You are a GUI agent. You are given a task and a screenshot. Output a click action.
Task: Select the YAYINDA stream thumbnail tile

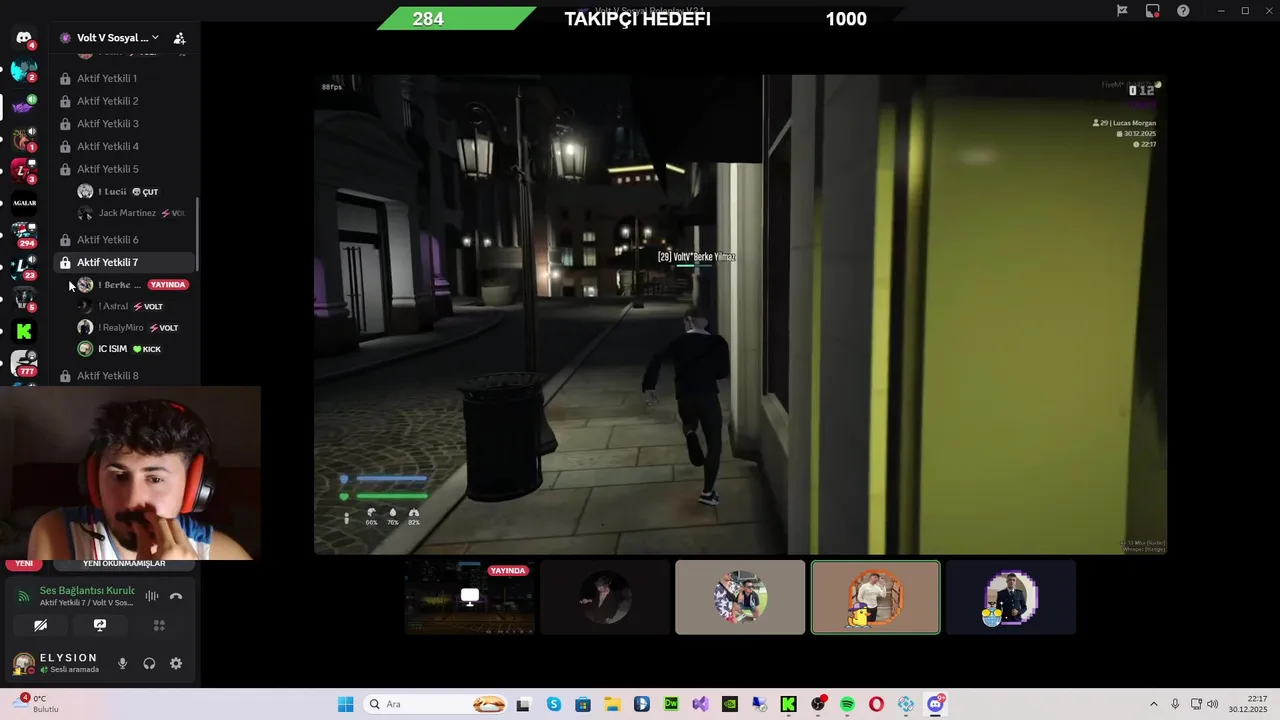coord(470,597)
